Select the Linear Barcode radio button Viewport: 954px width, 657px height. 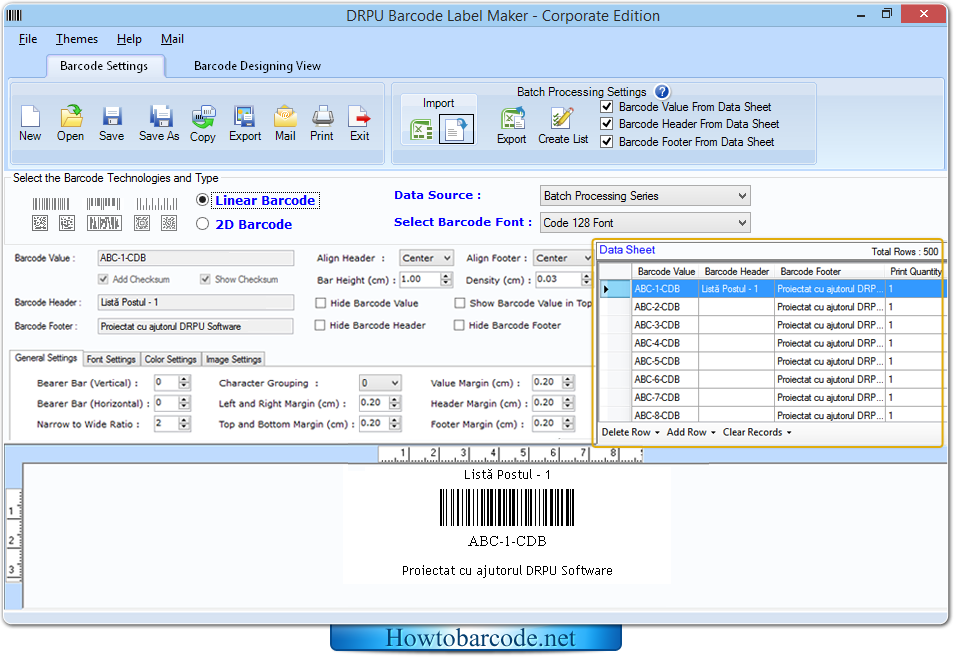tap(203, 200)
